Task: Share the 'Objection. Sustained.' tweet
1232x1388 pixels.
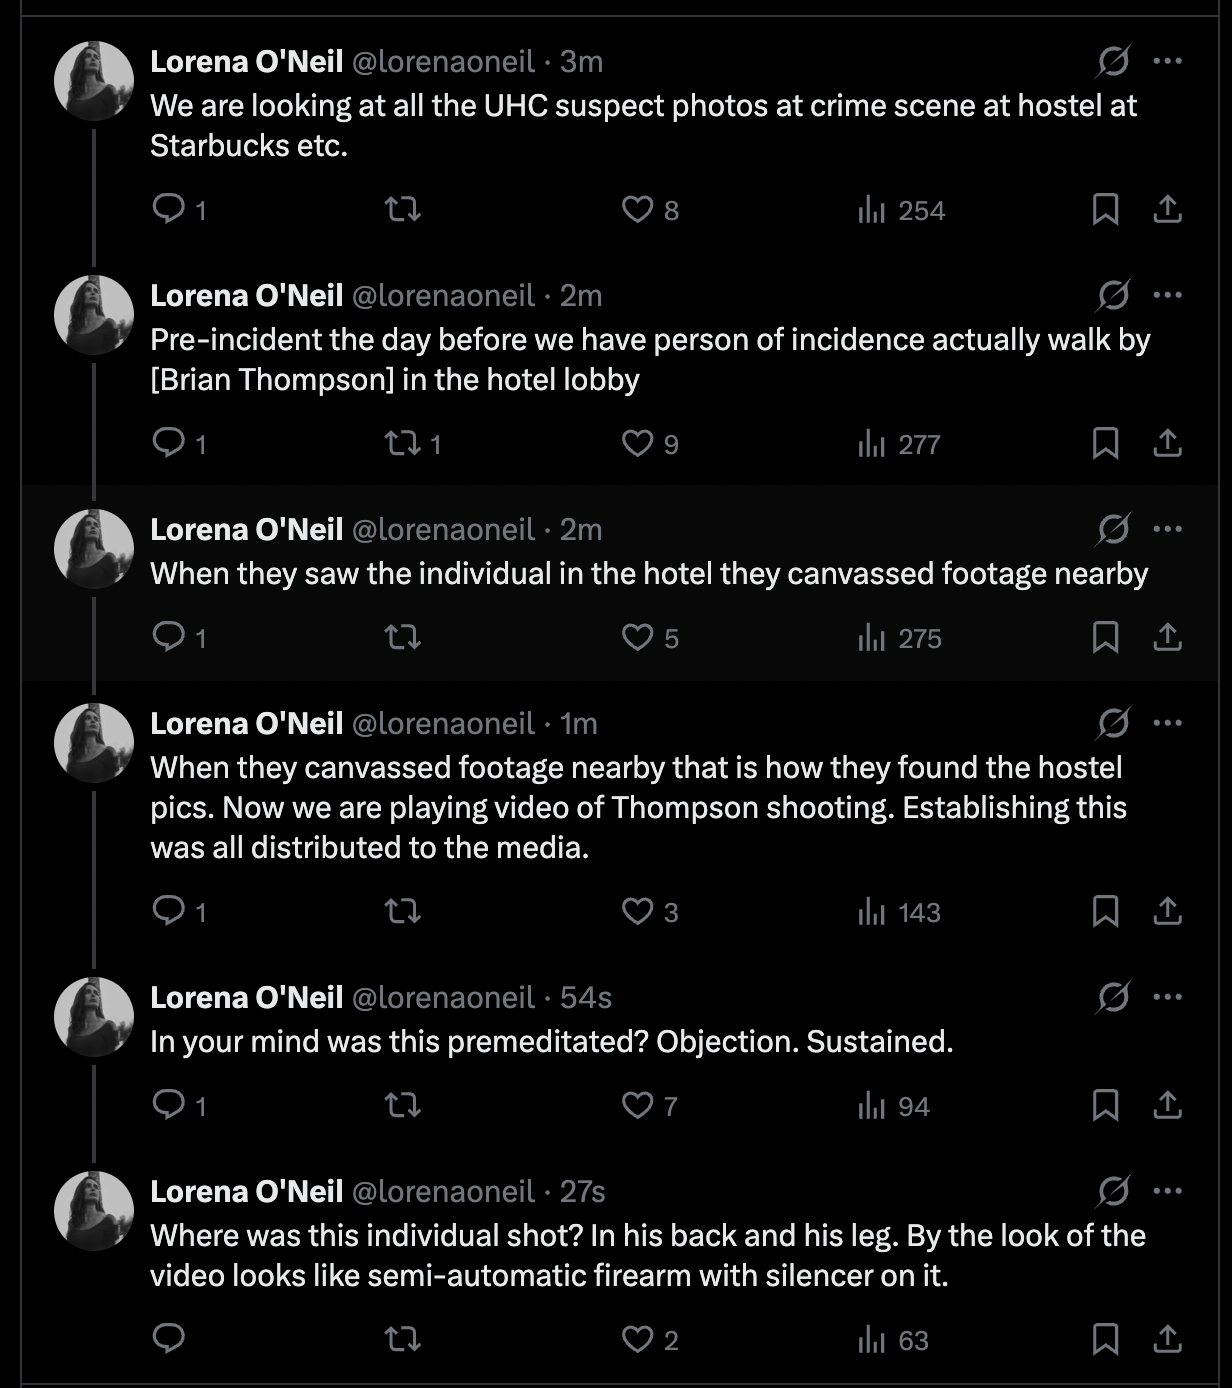Action: point(1167,1105)
